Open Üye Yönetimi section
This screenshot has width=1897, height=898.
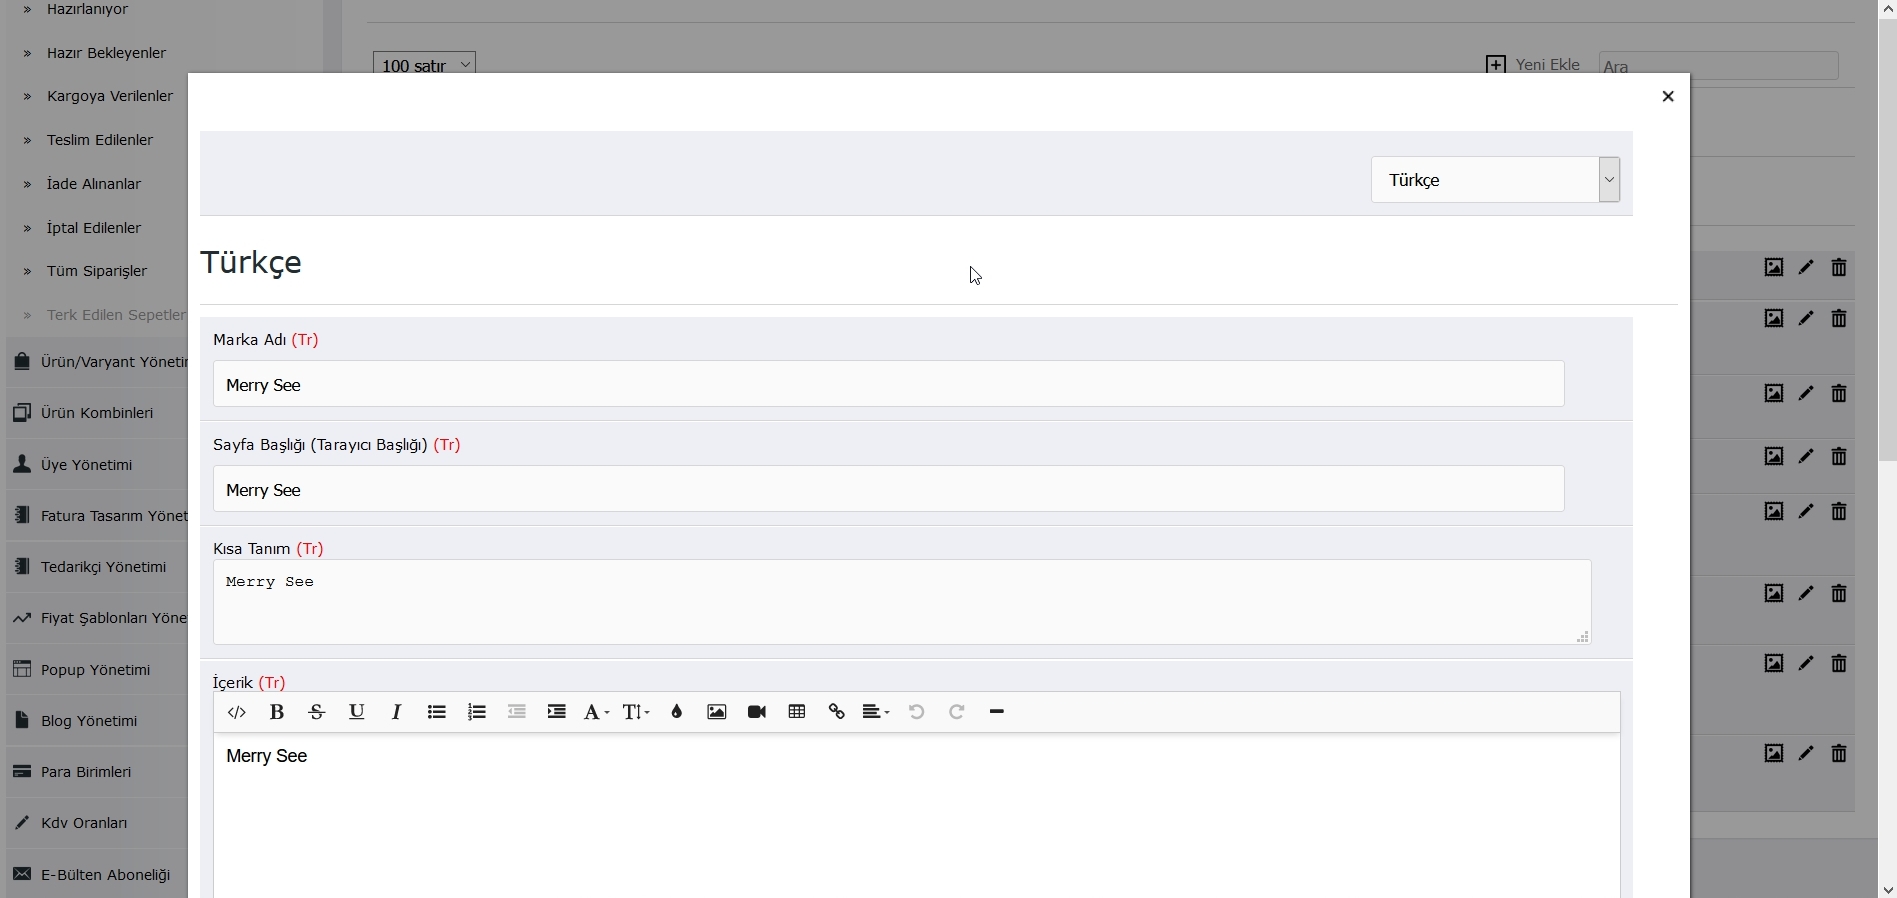tap(98, 465)
